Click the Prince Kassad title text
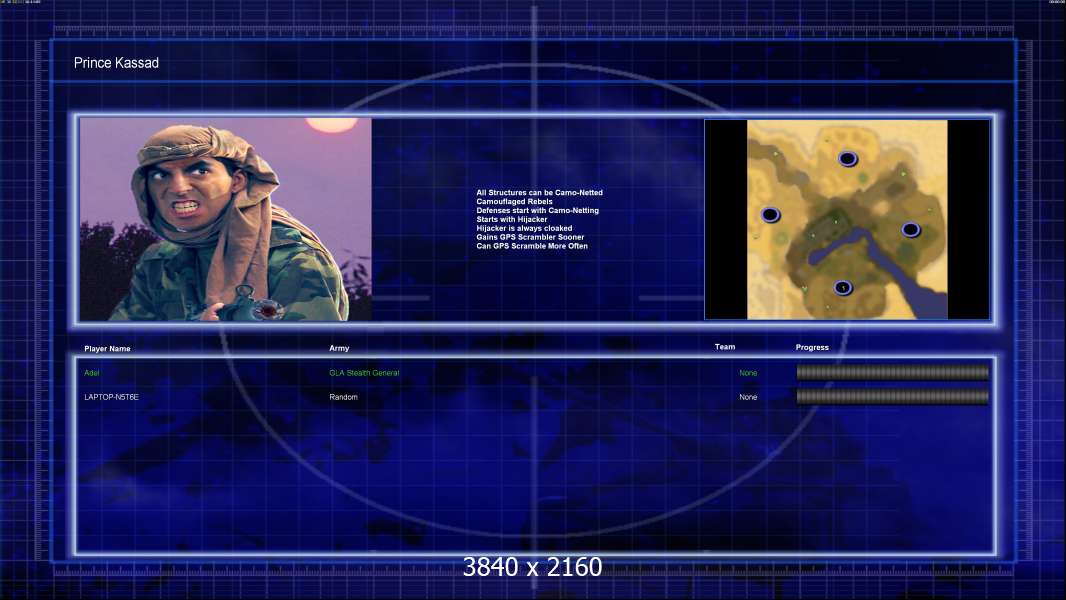The width and height of the screenshot is (1066, 600). pos(116,63)
